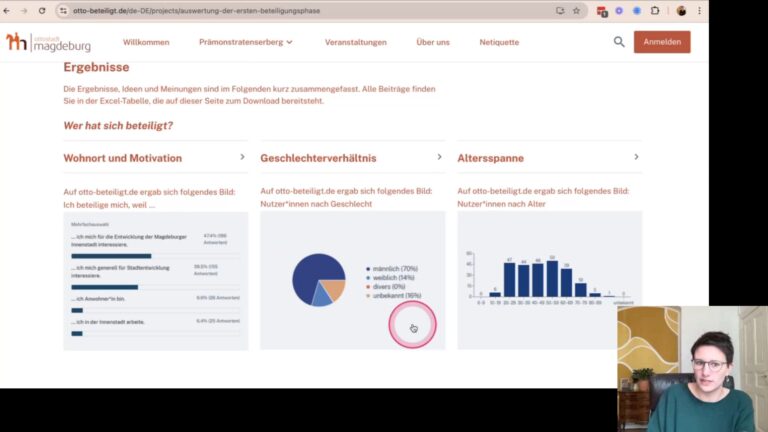
Task: Click the Ergebnisse heading
Action: (96, 67)
